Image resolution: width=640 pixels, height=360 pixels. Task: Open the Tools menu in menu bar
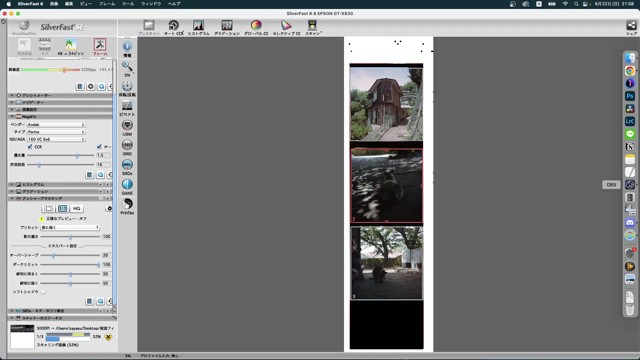(x=128, y=4)
